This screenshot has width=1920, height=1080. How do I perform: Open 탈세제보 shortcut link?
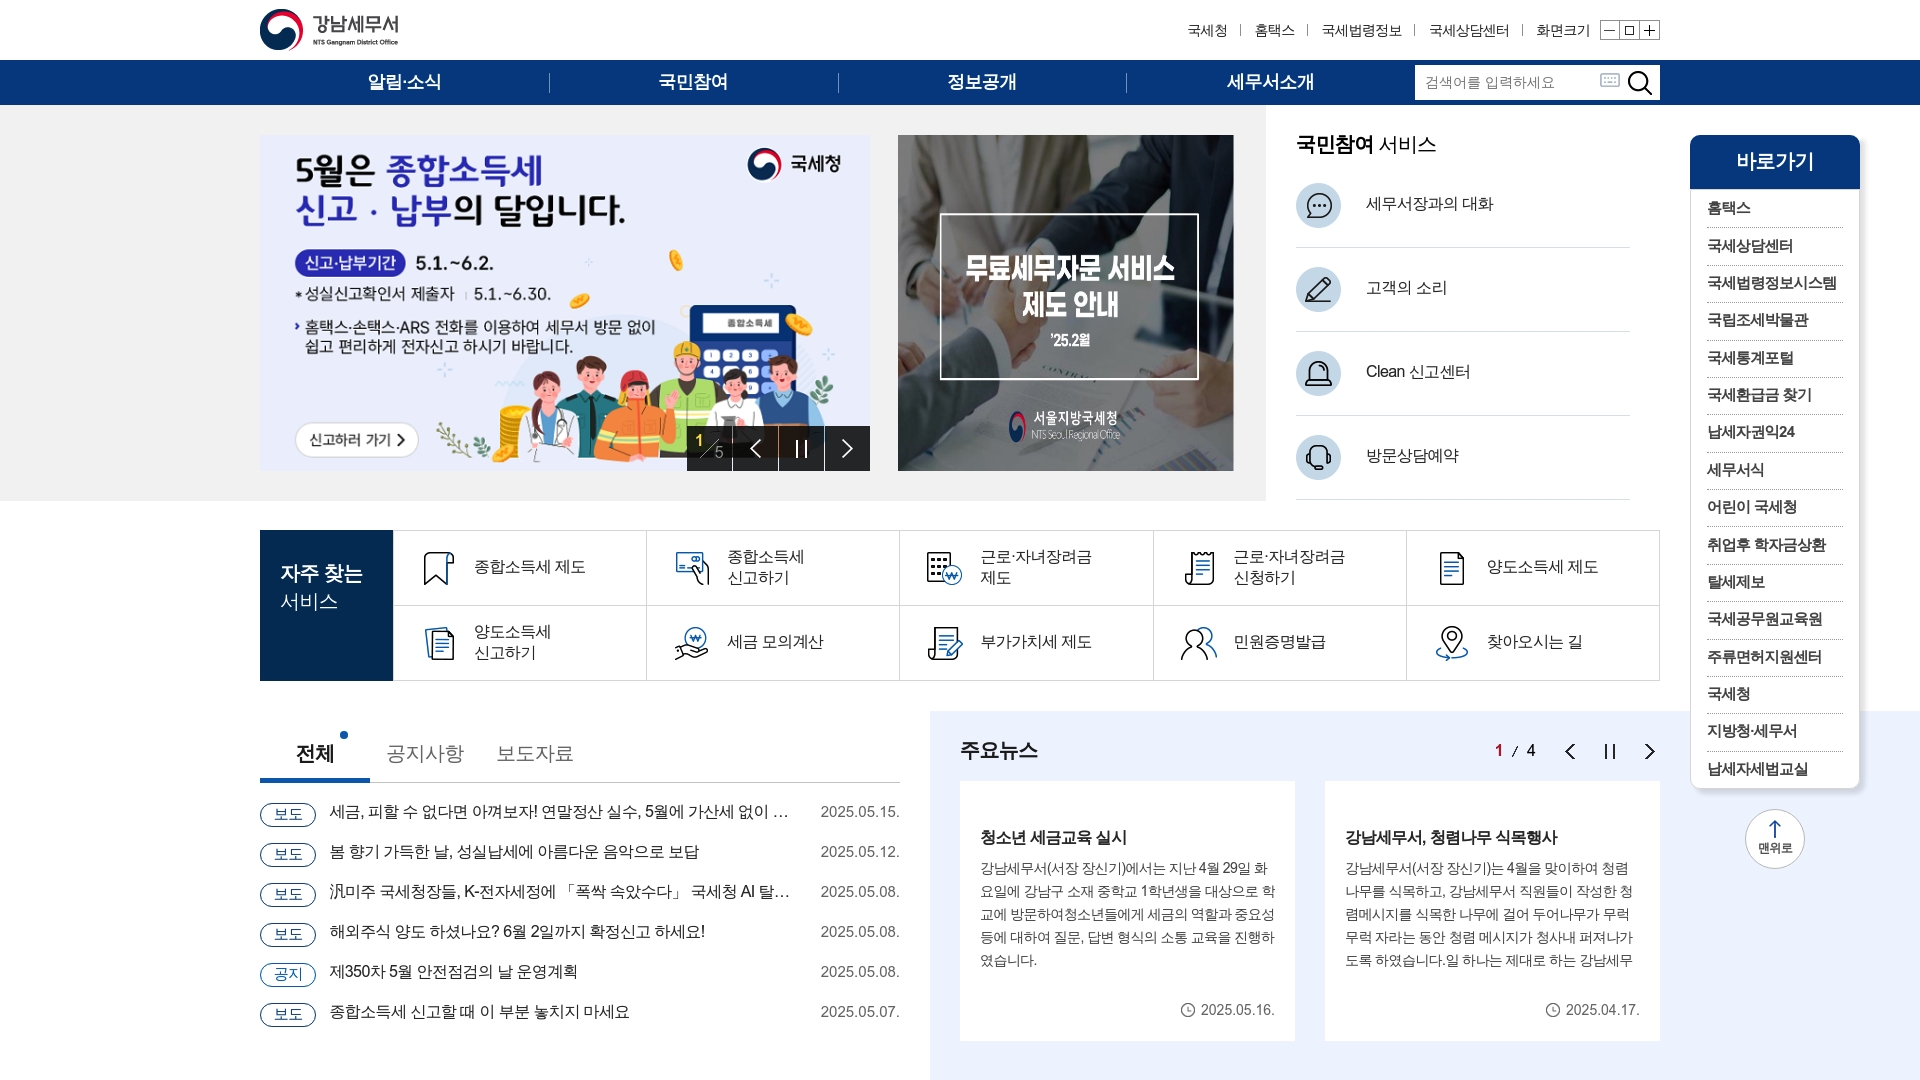pyautogui.click(x=1736, y=582)
